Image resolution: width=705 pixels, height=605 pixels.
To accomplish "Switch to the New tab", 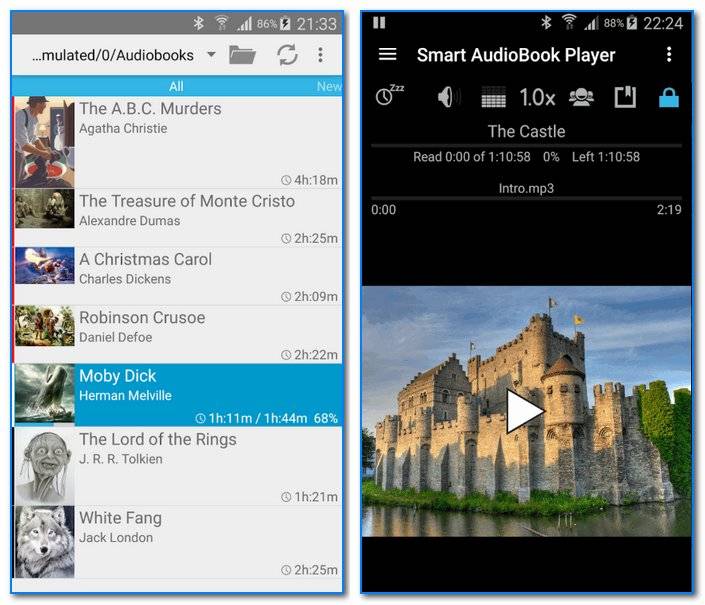I will coord(329,86).
